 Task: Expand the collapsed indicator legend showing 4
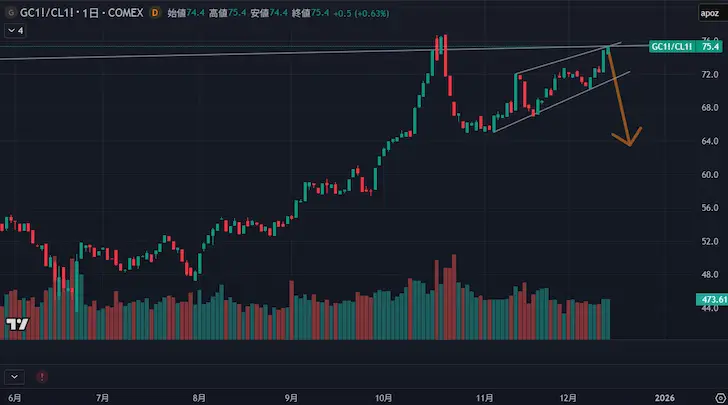pos(16,31)
